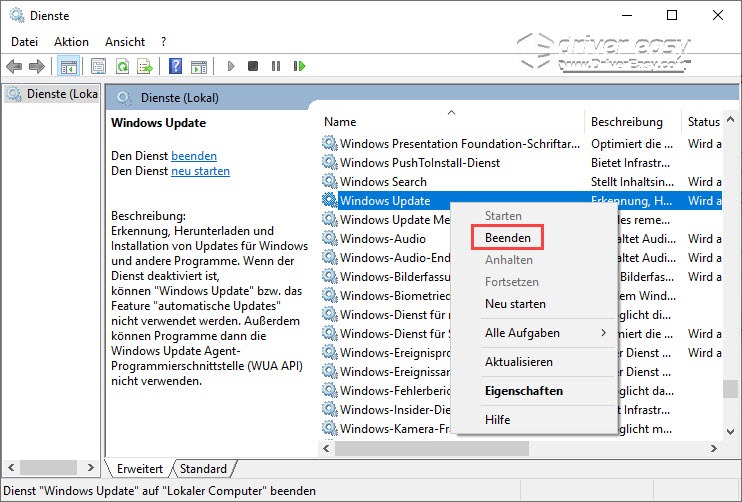Minimize the Dienste window
The height and width of the screenshot is (502, 742).
coord(627,16)
